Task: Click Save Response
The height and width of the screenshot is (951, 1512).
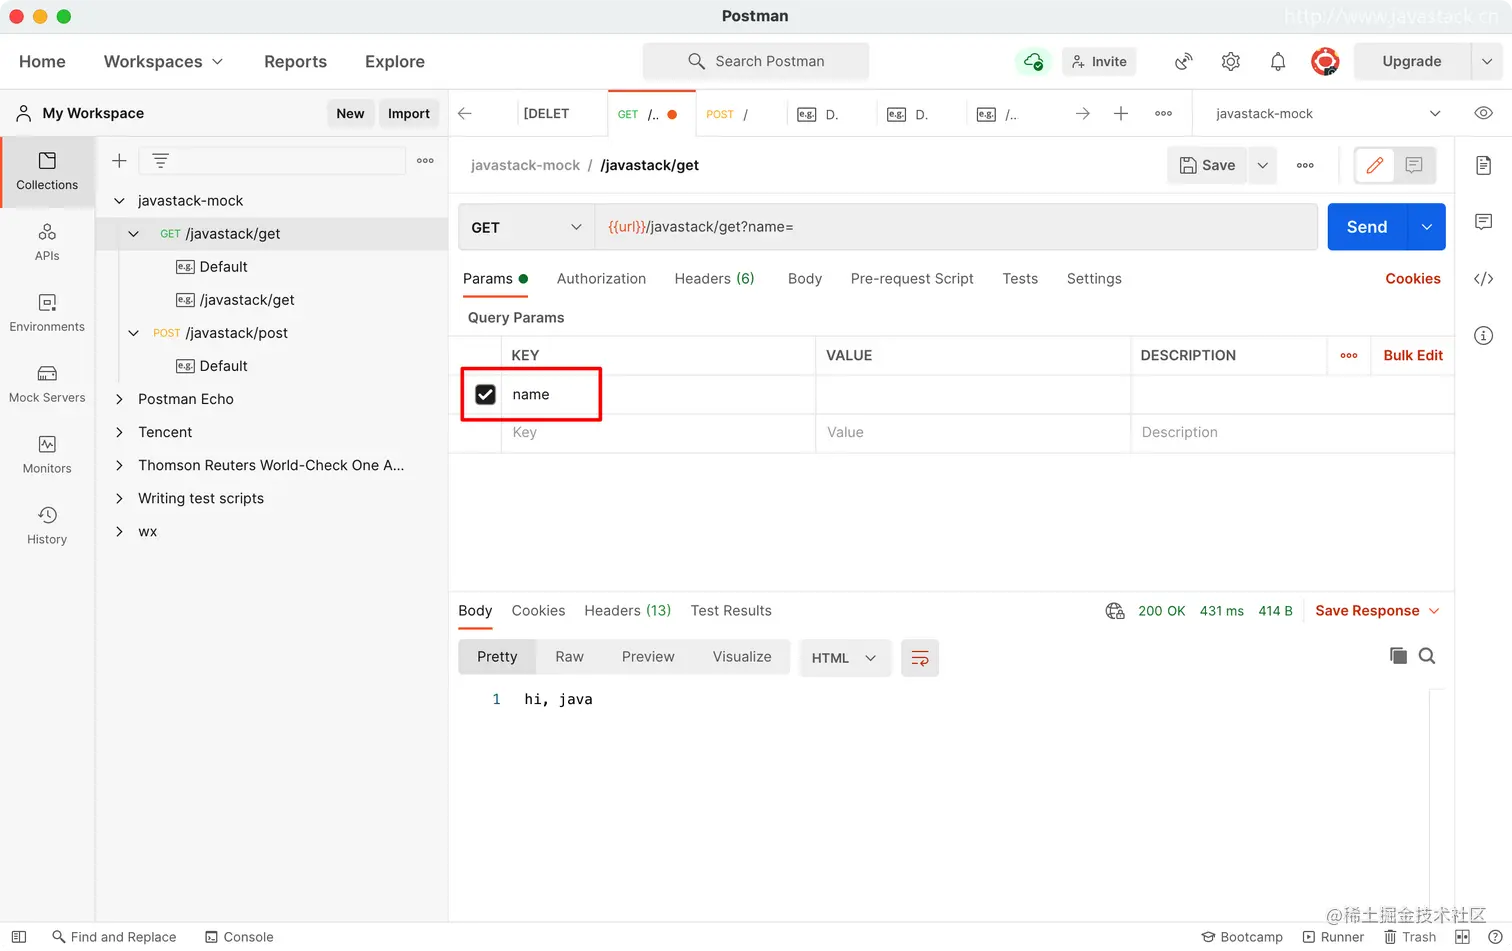Action: point(1367,611)
